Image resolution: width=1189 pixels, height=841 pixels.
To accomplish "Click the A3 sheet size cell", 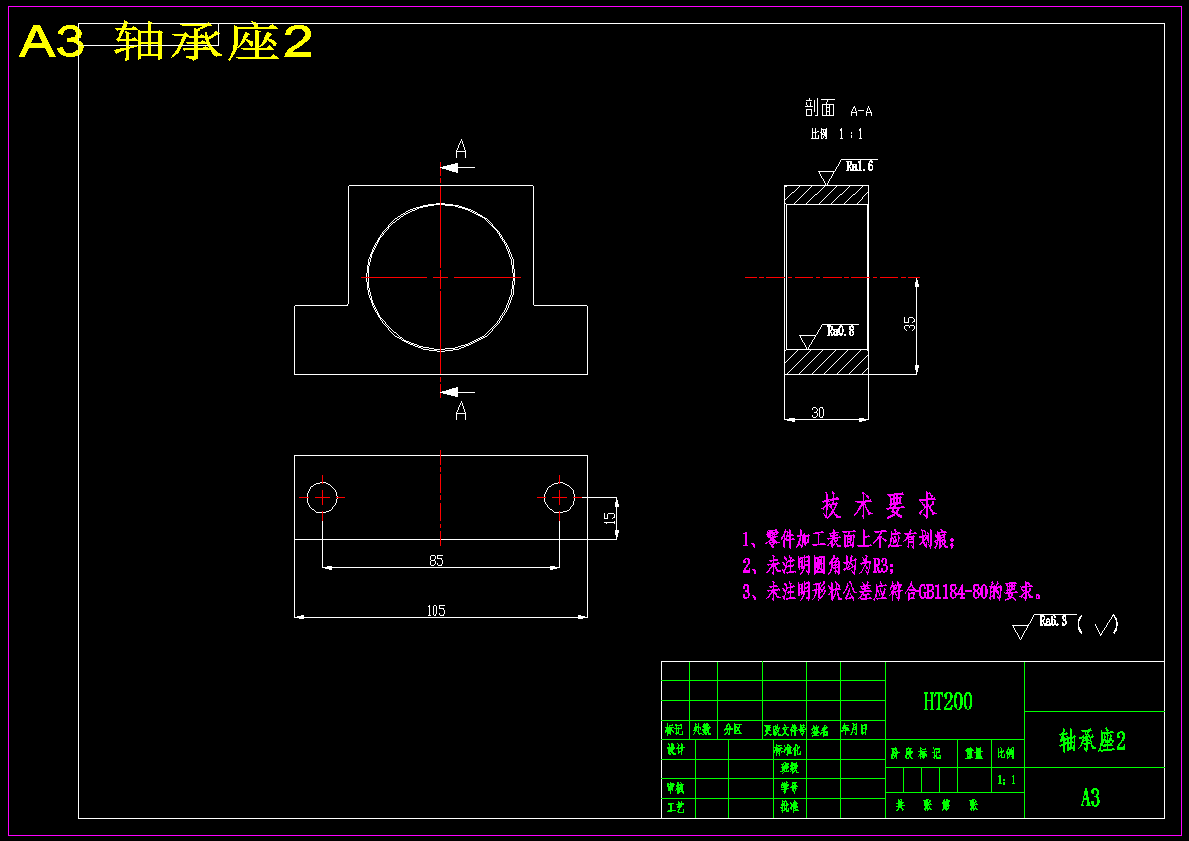I will (x=1093, y=797).
